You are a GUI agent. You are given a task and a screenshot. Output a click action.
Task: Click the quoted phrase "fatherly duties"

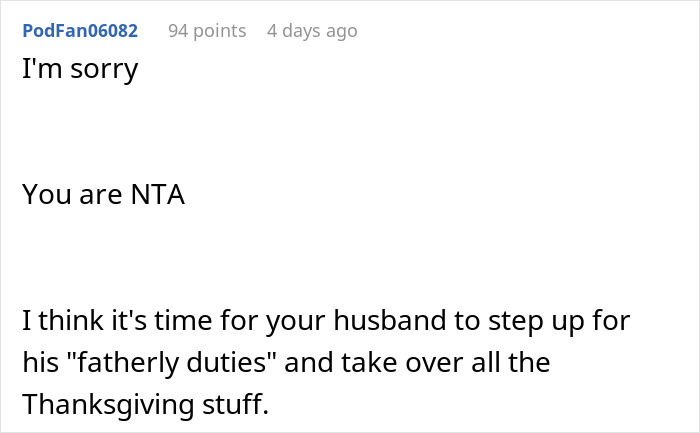point(172,362)
